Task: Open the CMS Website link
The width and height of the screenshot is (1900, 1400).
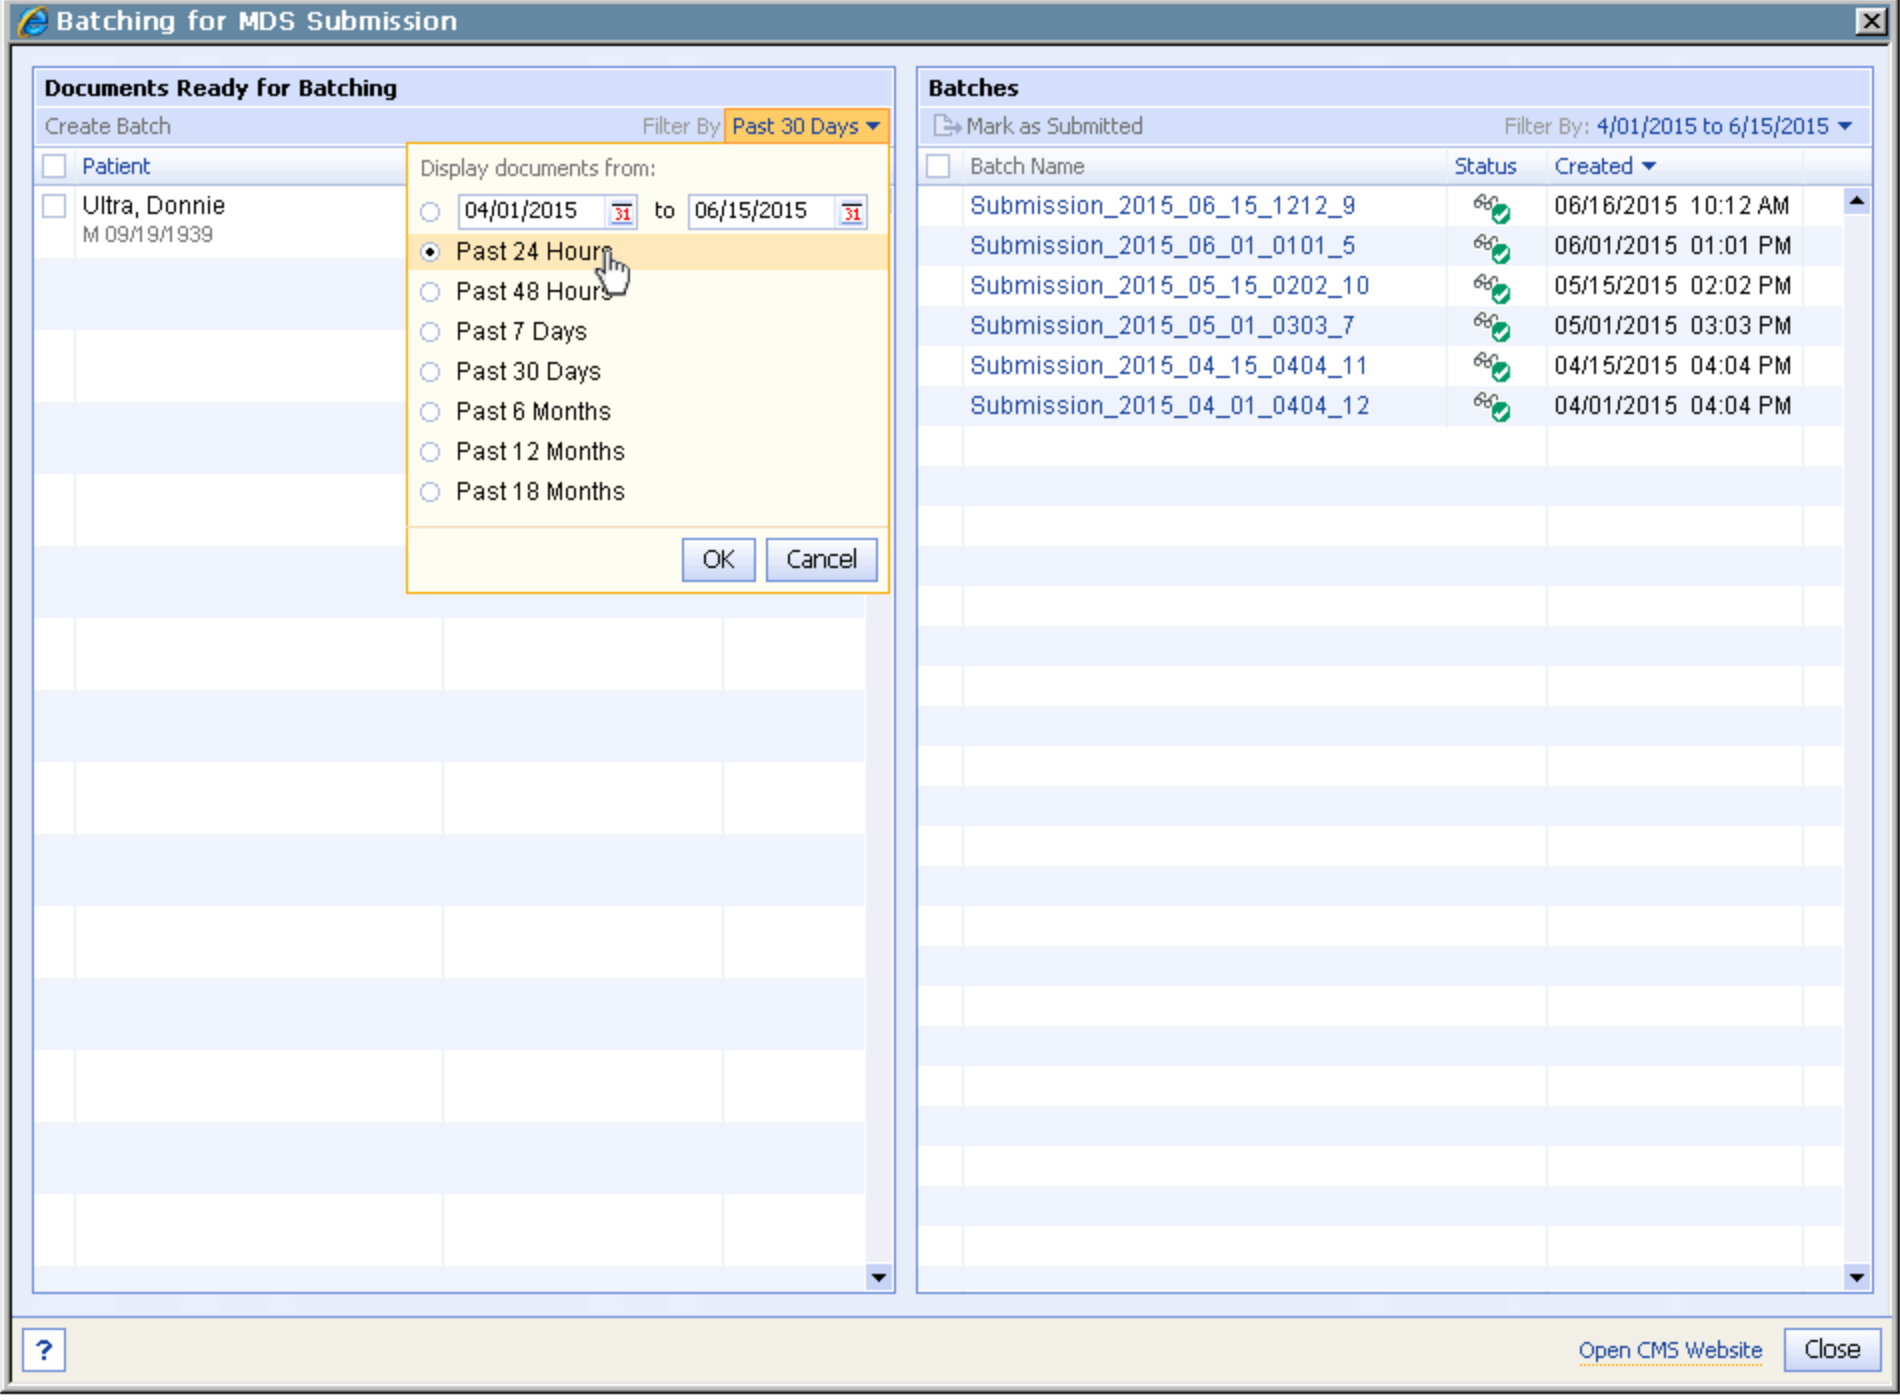Action: click(1669, 1350)
